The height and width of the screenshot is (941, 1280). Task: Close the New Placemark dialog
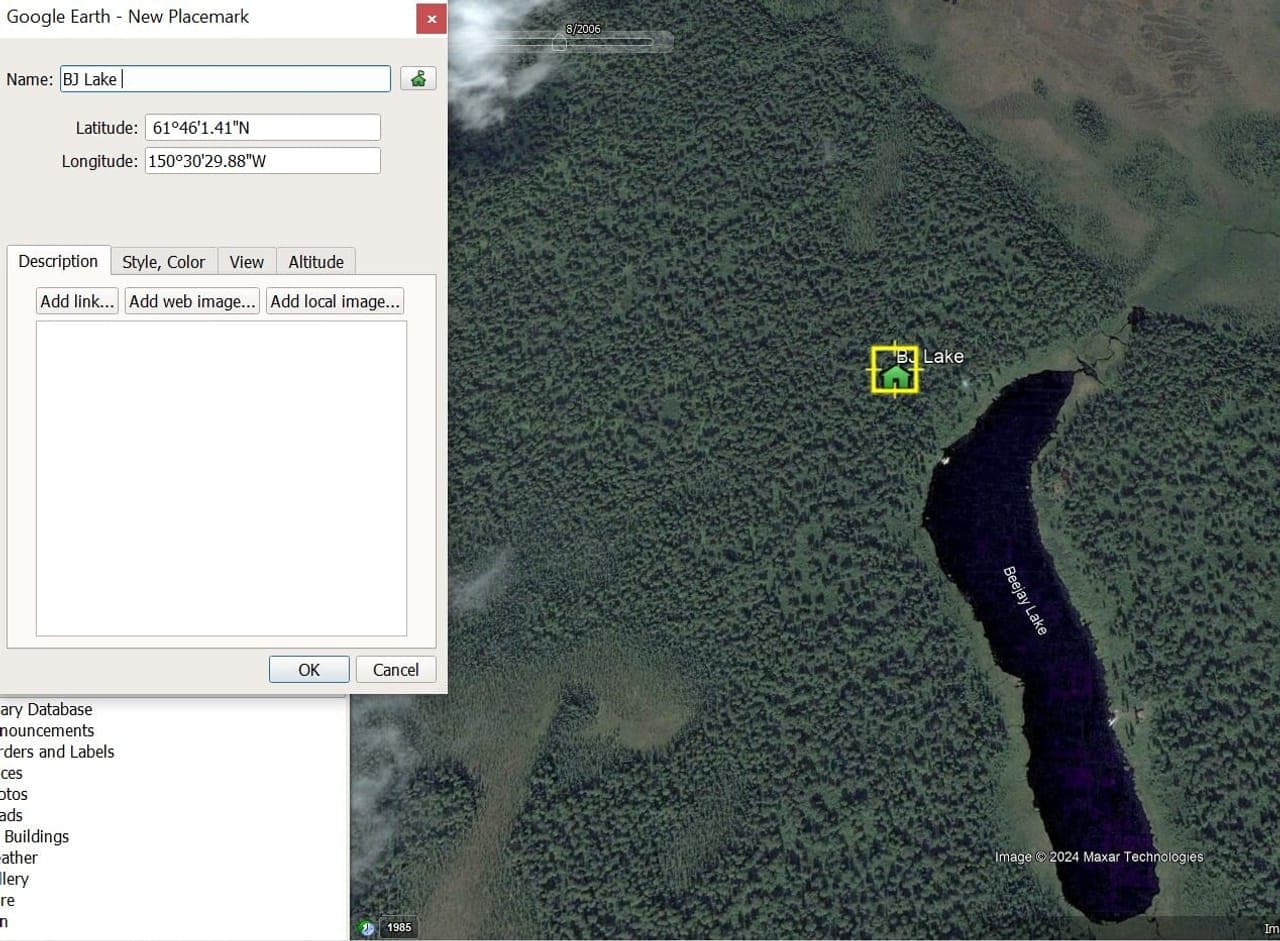431,18
